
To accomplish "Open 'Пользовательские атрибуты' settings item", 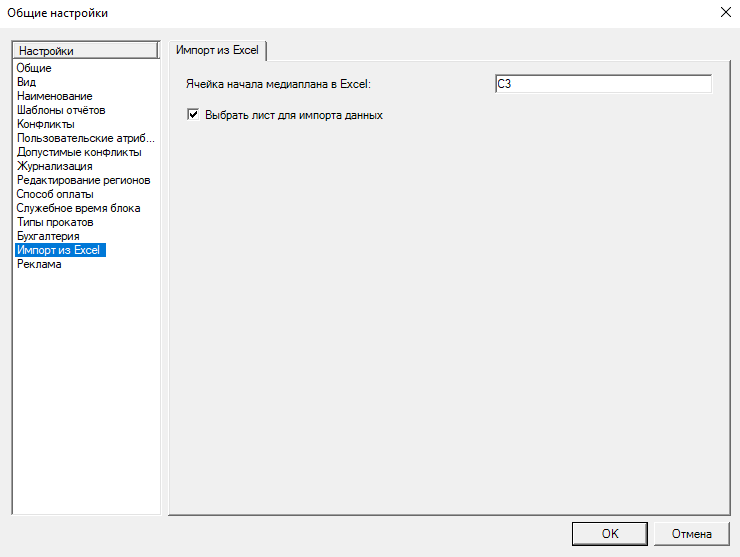I will pyautogui.click(x=86, y=138).
